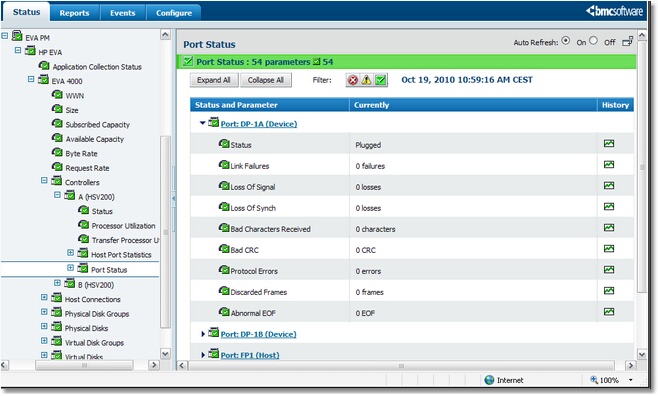The height and width of the screenshot is (396, 658).
Task: Expand the Host Port Statistics node
Action: 70,253
